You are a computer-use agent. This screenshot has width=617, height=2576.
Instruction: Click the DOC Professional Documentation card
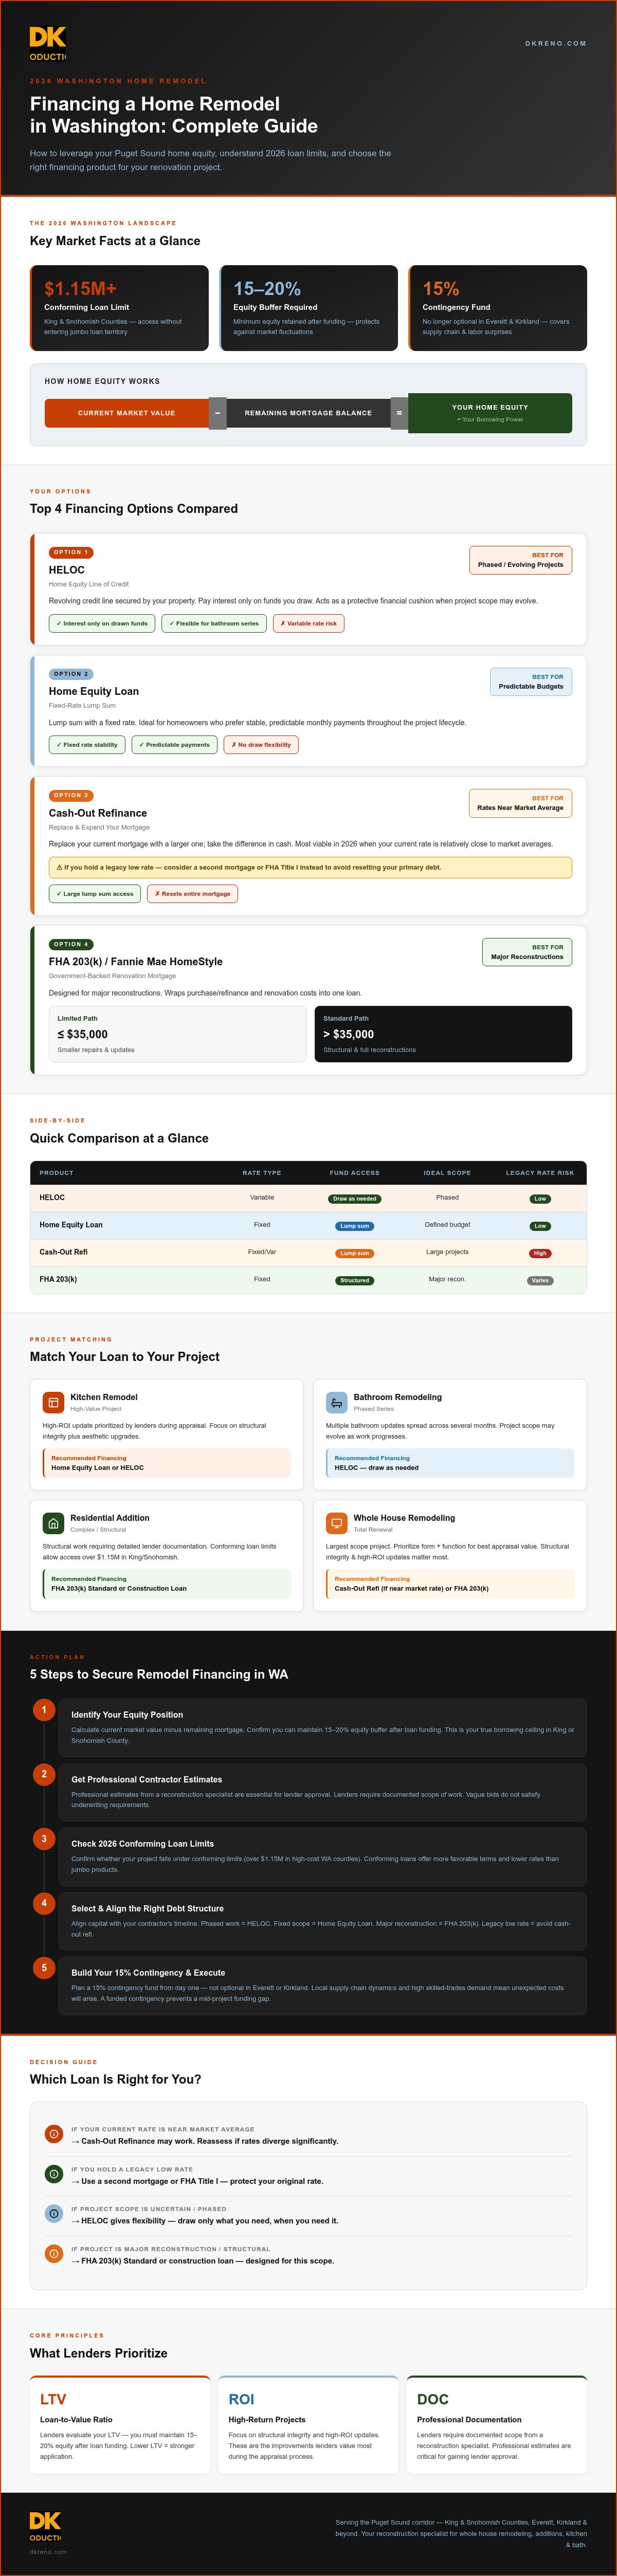pos(497,2425)
